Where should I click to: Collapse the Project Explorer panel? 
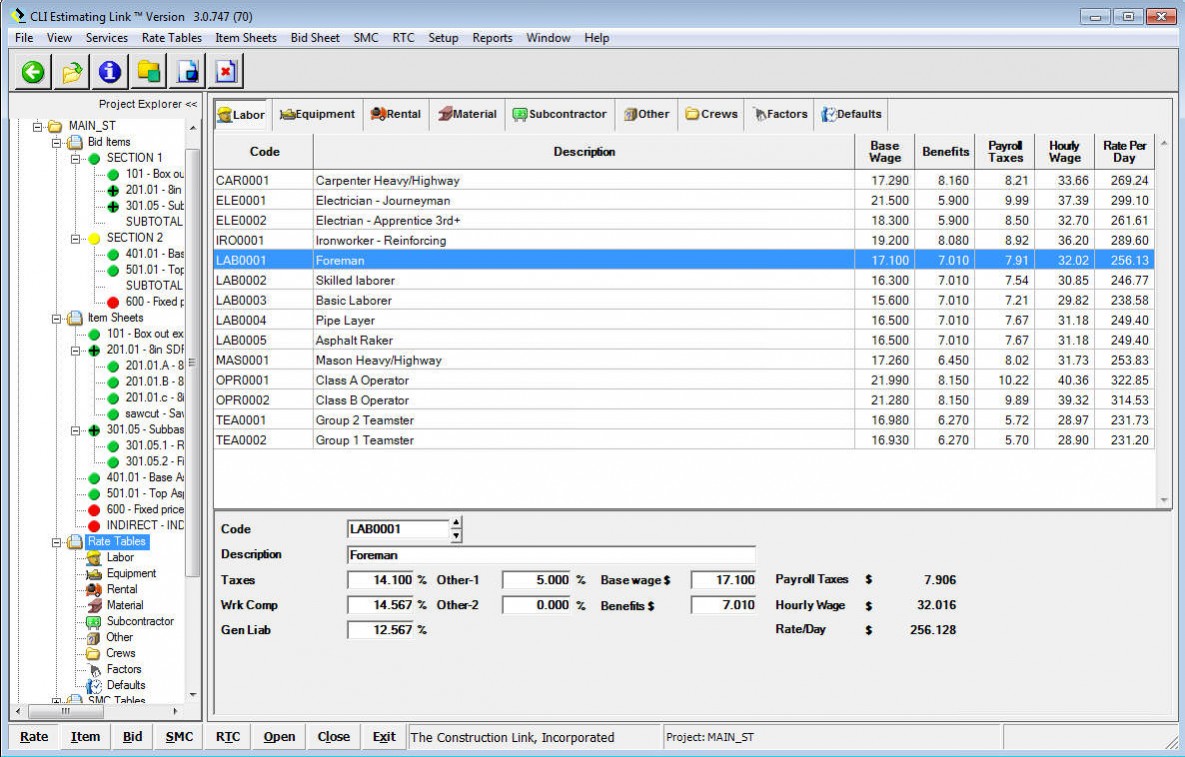191,104
